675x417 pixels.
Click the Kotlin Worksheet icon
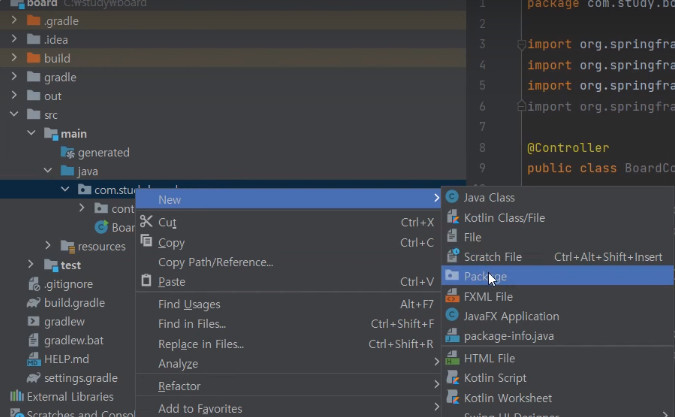pos(452,397)
